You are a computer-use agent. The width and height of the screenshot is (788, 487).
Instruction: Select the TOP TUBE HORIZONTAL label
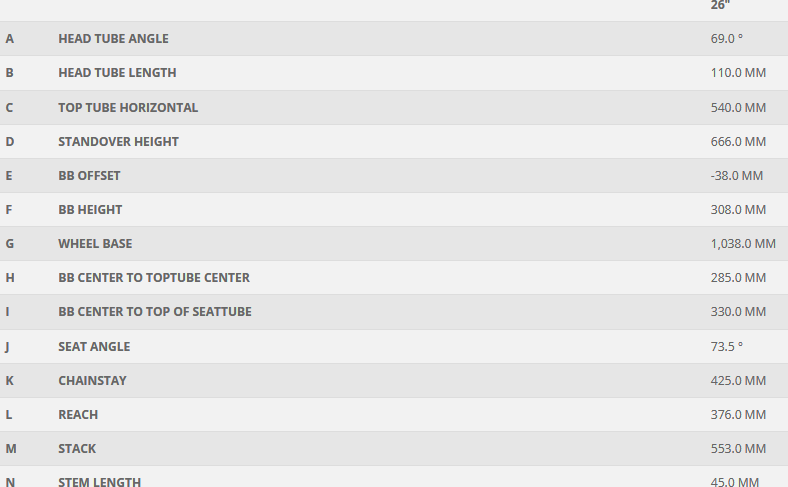[128, 108]
